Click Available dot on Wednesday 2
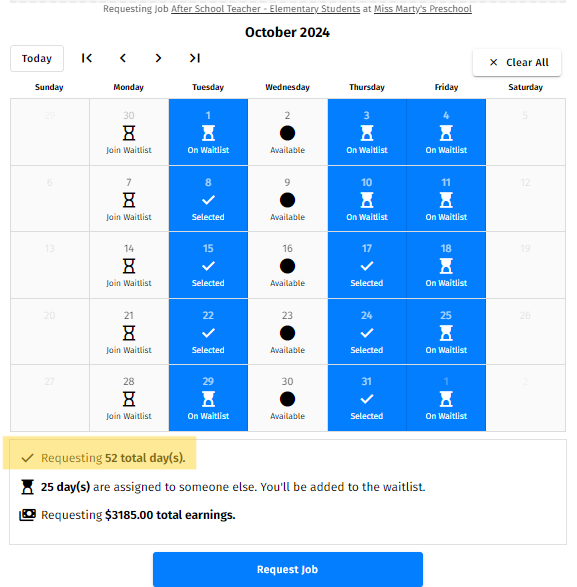The image size is (577, 587). click(287, 133)
